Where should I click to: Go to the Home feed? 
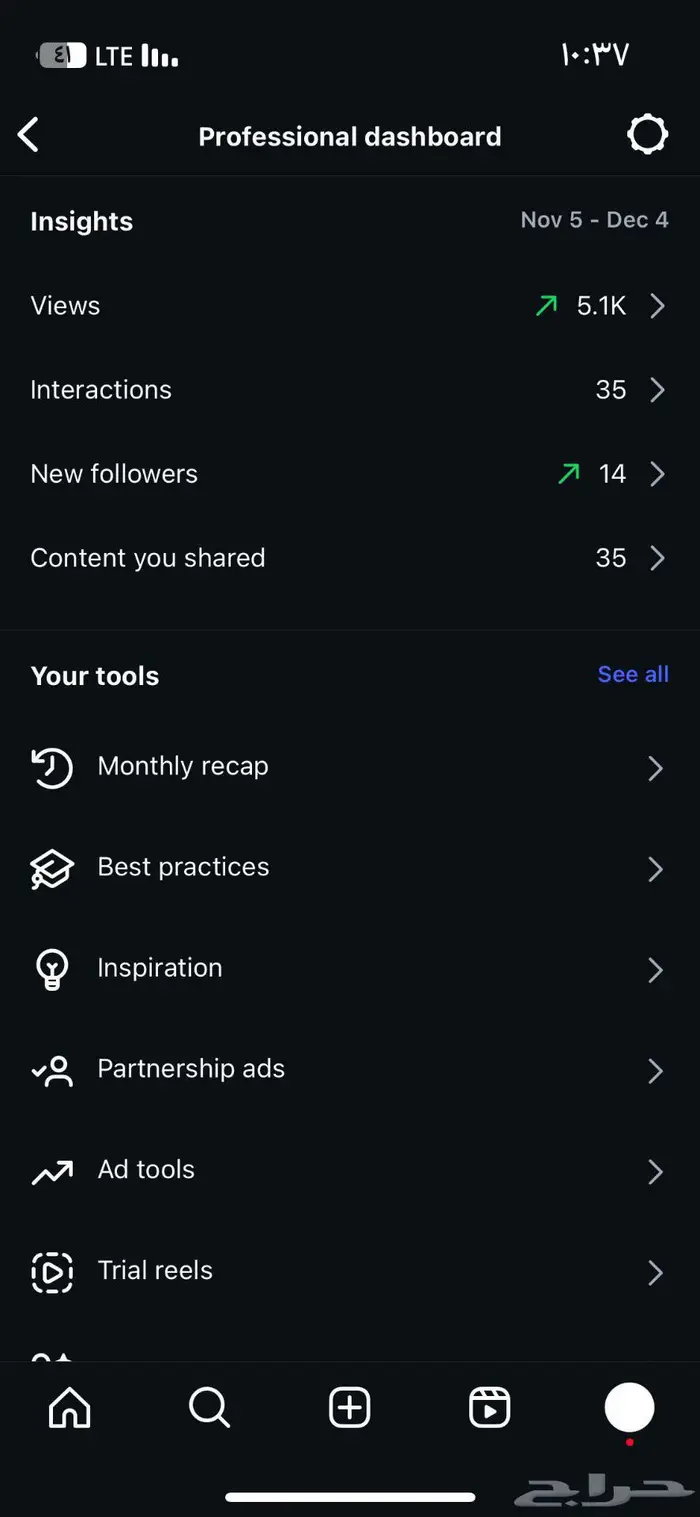point(68,1407)
